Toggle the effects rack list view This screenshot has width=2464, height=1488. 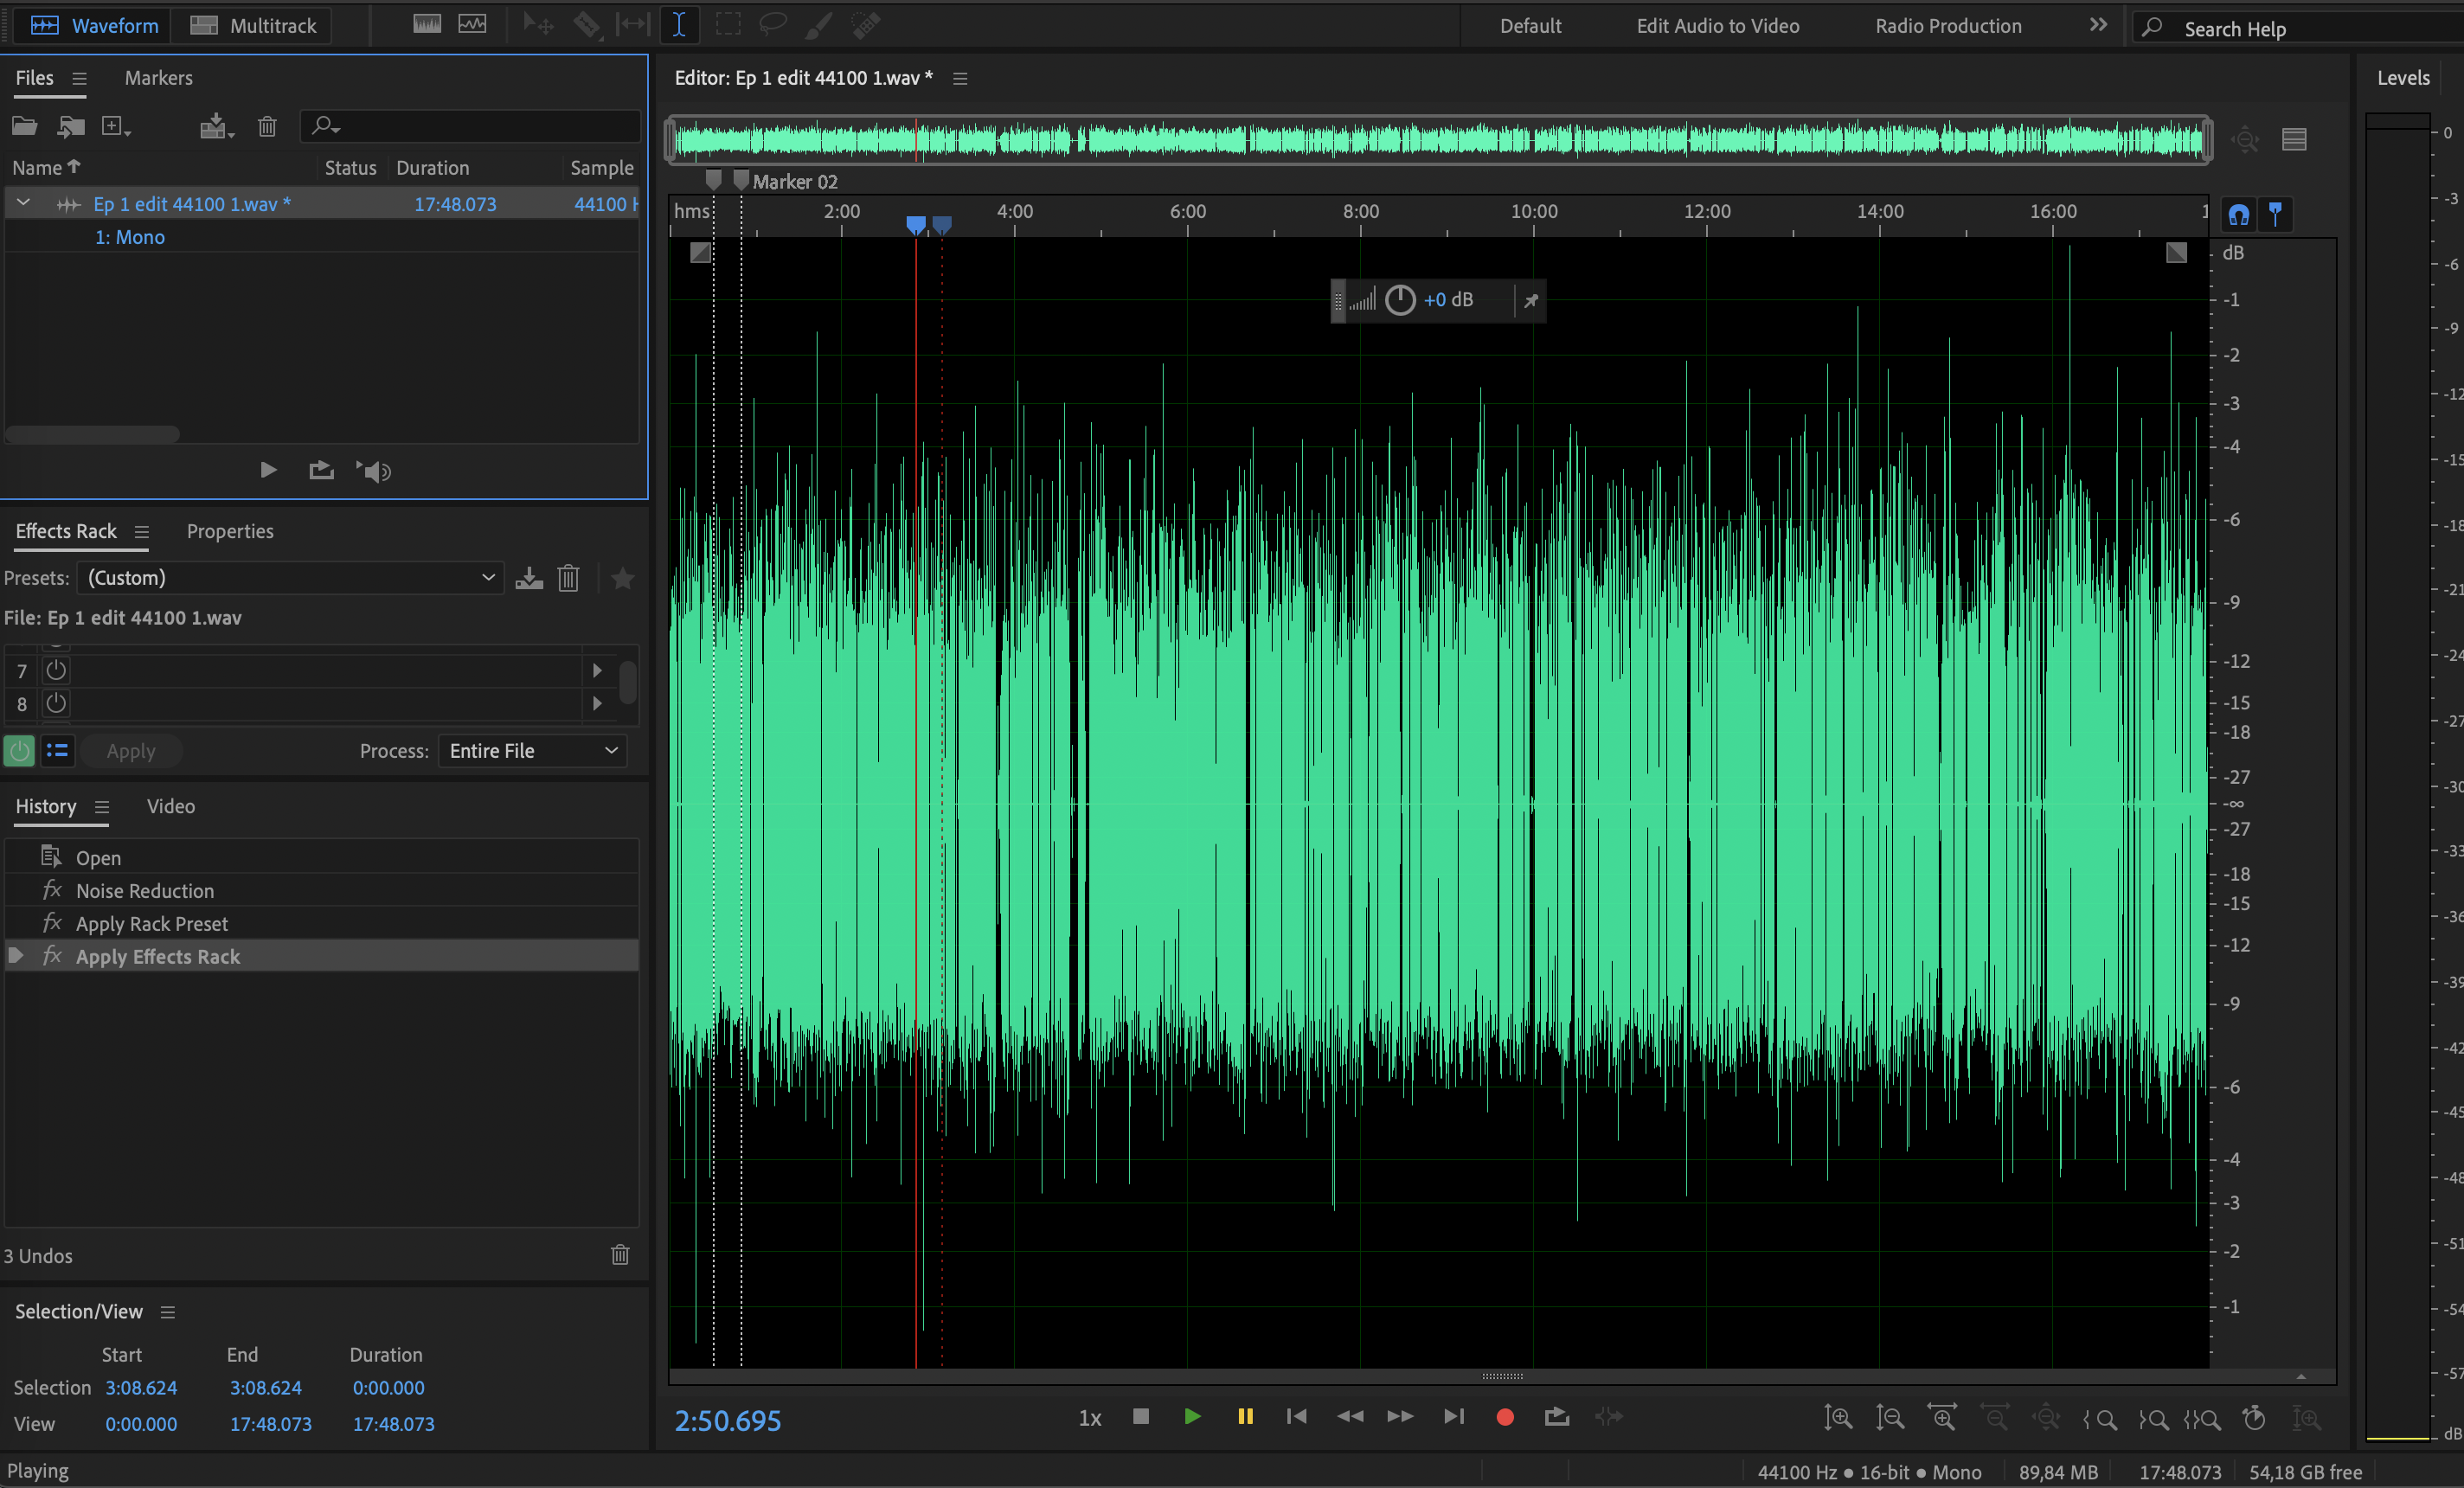[x=57, y=750]
